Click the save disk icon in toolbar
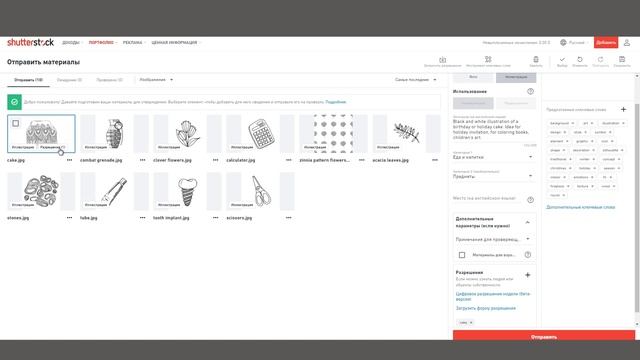The width and height of the screenshot is (640, 360). [622, 60]
